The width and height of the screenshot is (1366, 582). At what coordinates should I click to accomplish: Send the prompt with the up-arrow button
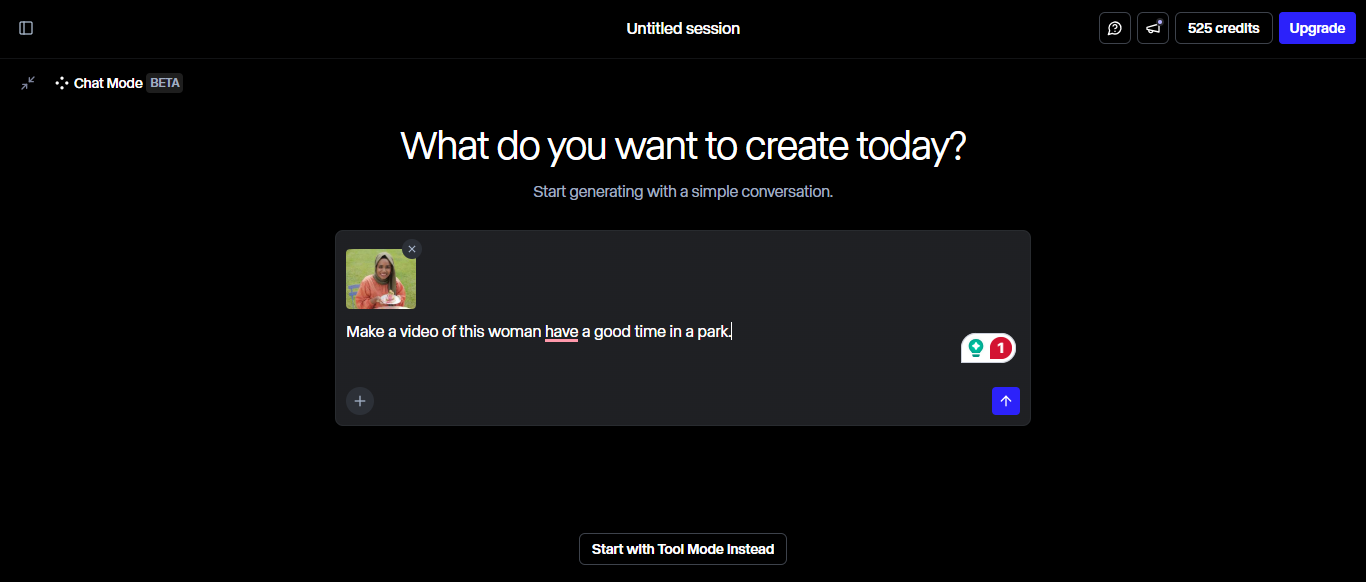(x=1006, y=401)
